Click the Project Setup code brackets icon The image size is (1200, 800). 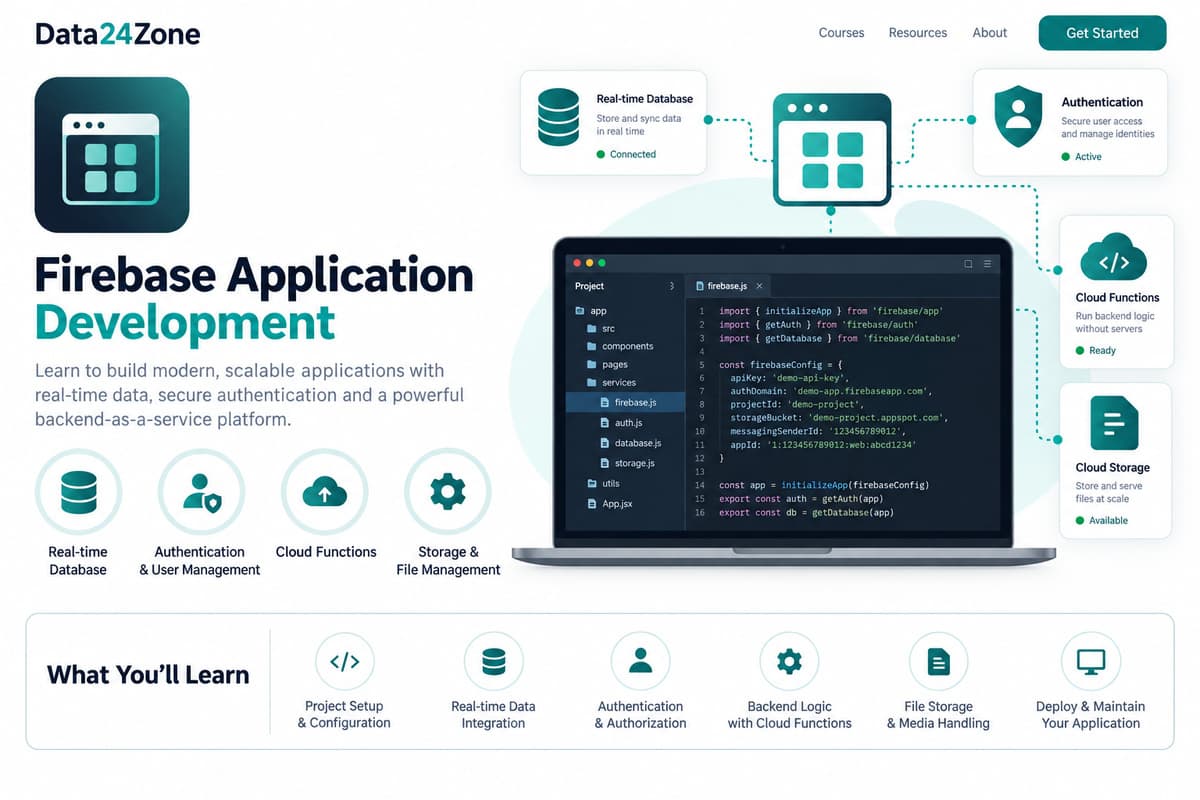pos(344,661)
